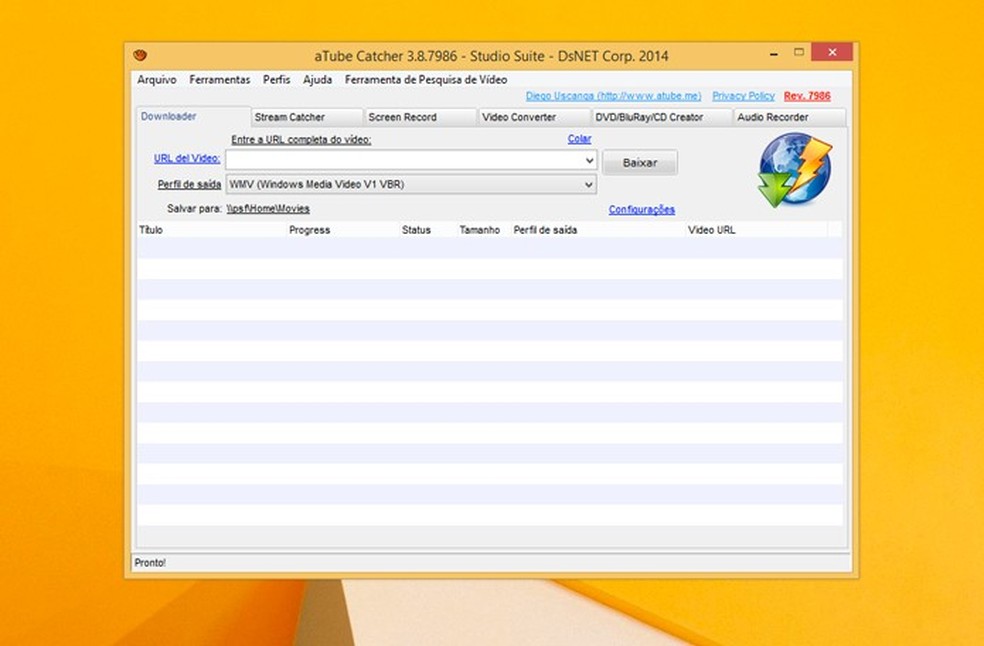Screen dimensions: 984x646
Task: Click the aTube Catcher title bar icon
Action: click(x=140, y=56)
